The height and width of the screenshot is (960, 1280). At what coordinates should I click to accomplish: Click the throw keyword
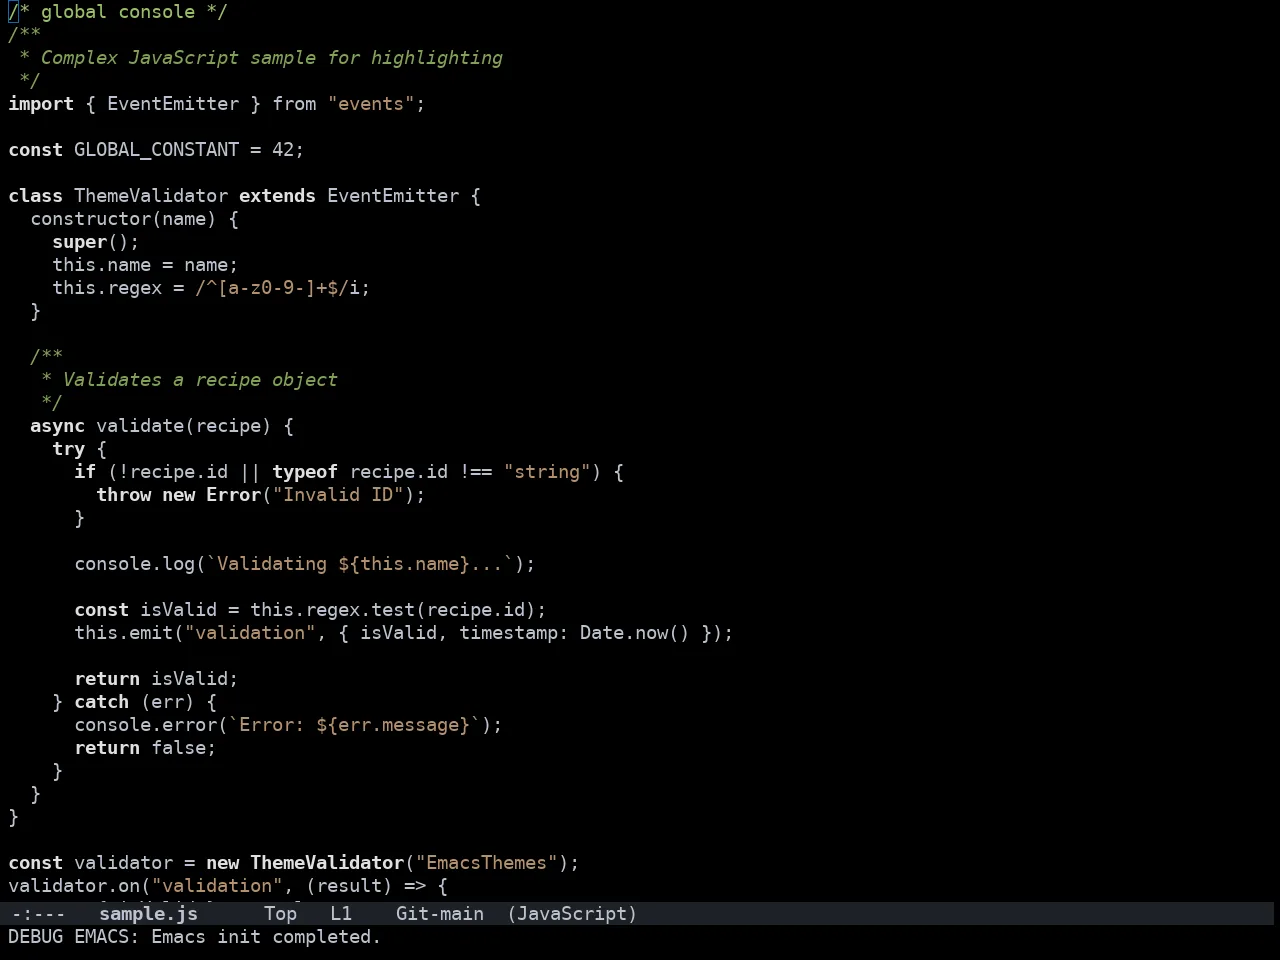coord(124,495)
